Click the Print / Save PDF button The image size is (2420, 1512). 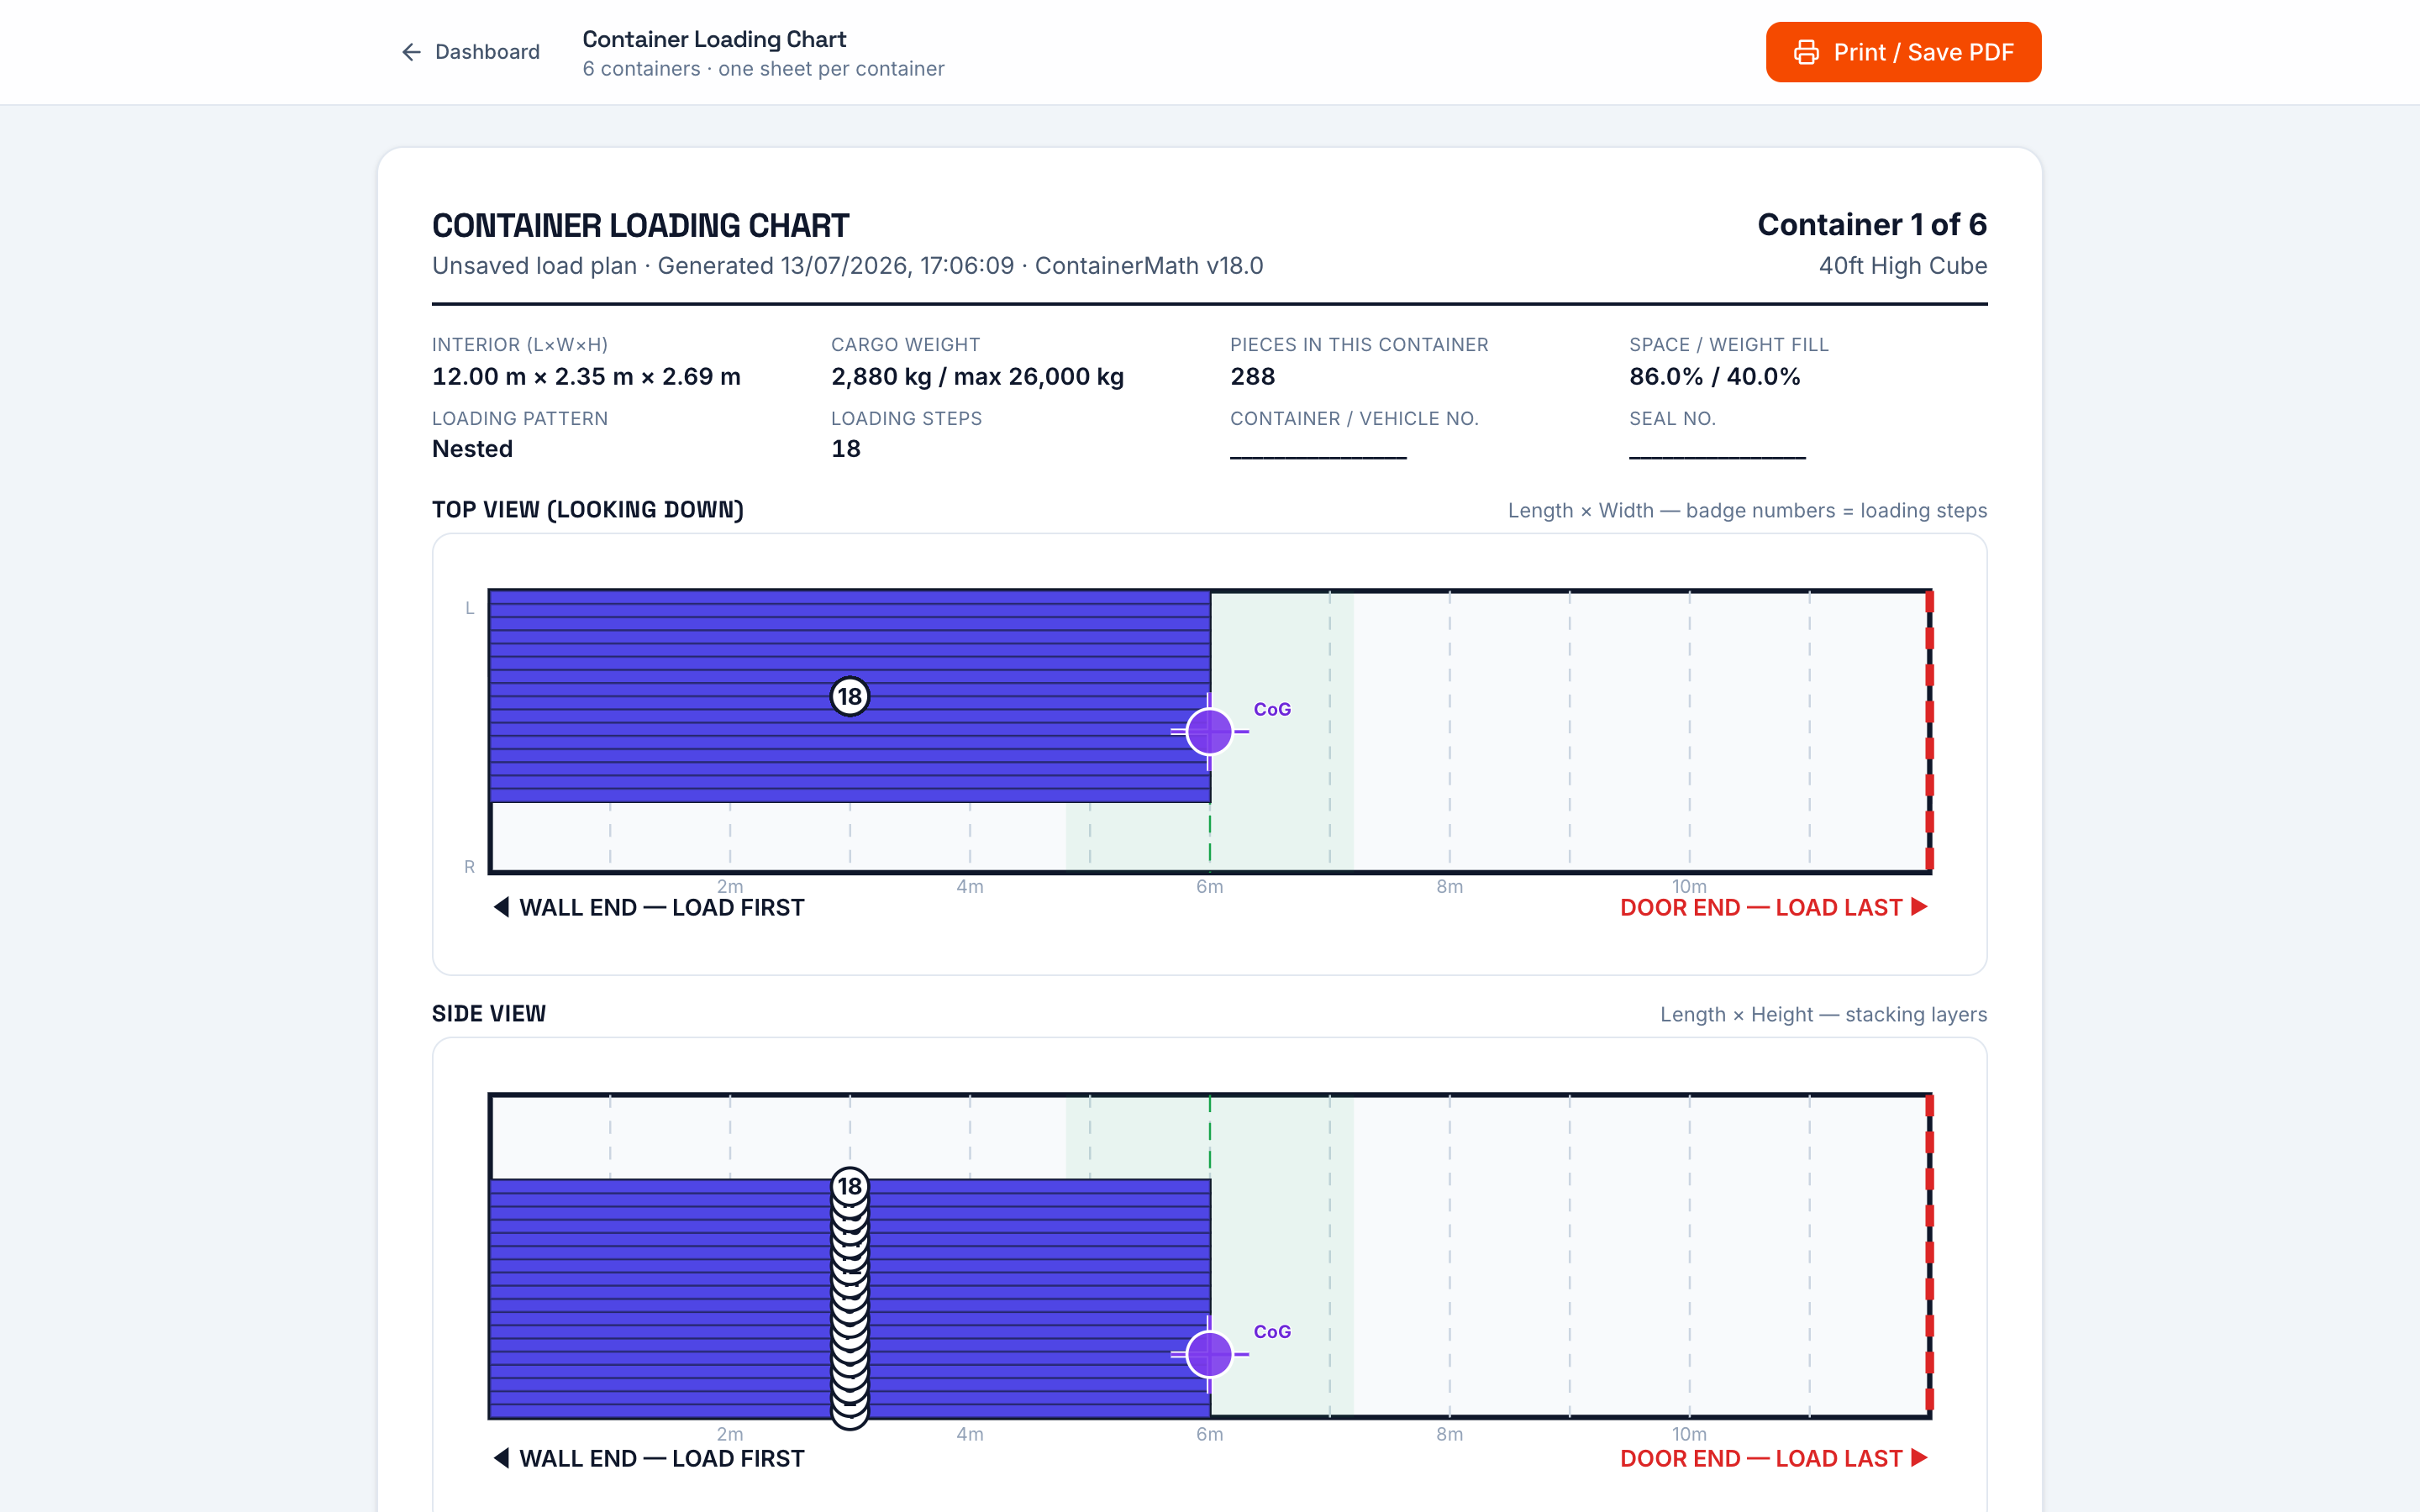(1903, 52)
